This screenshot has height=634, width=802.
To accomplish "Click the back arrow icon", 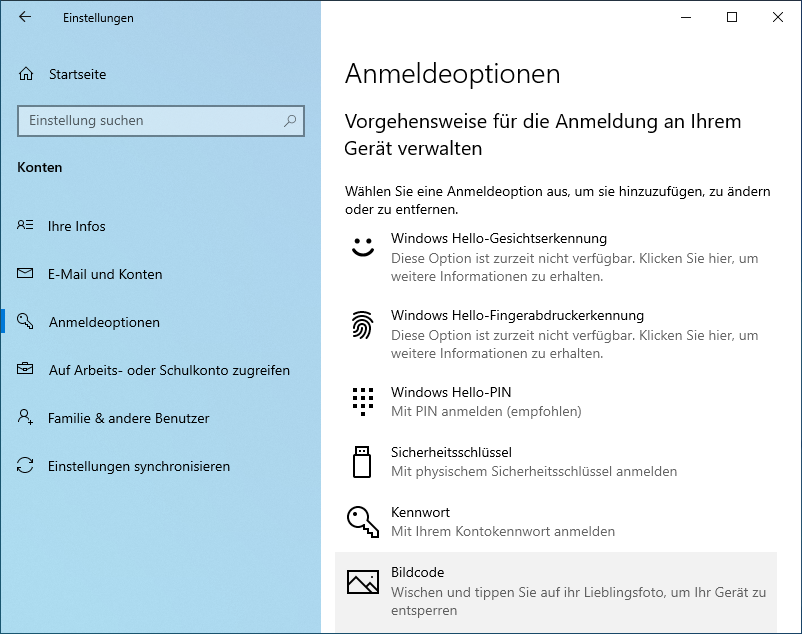I will [25, 17].
